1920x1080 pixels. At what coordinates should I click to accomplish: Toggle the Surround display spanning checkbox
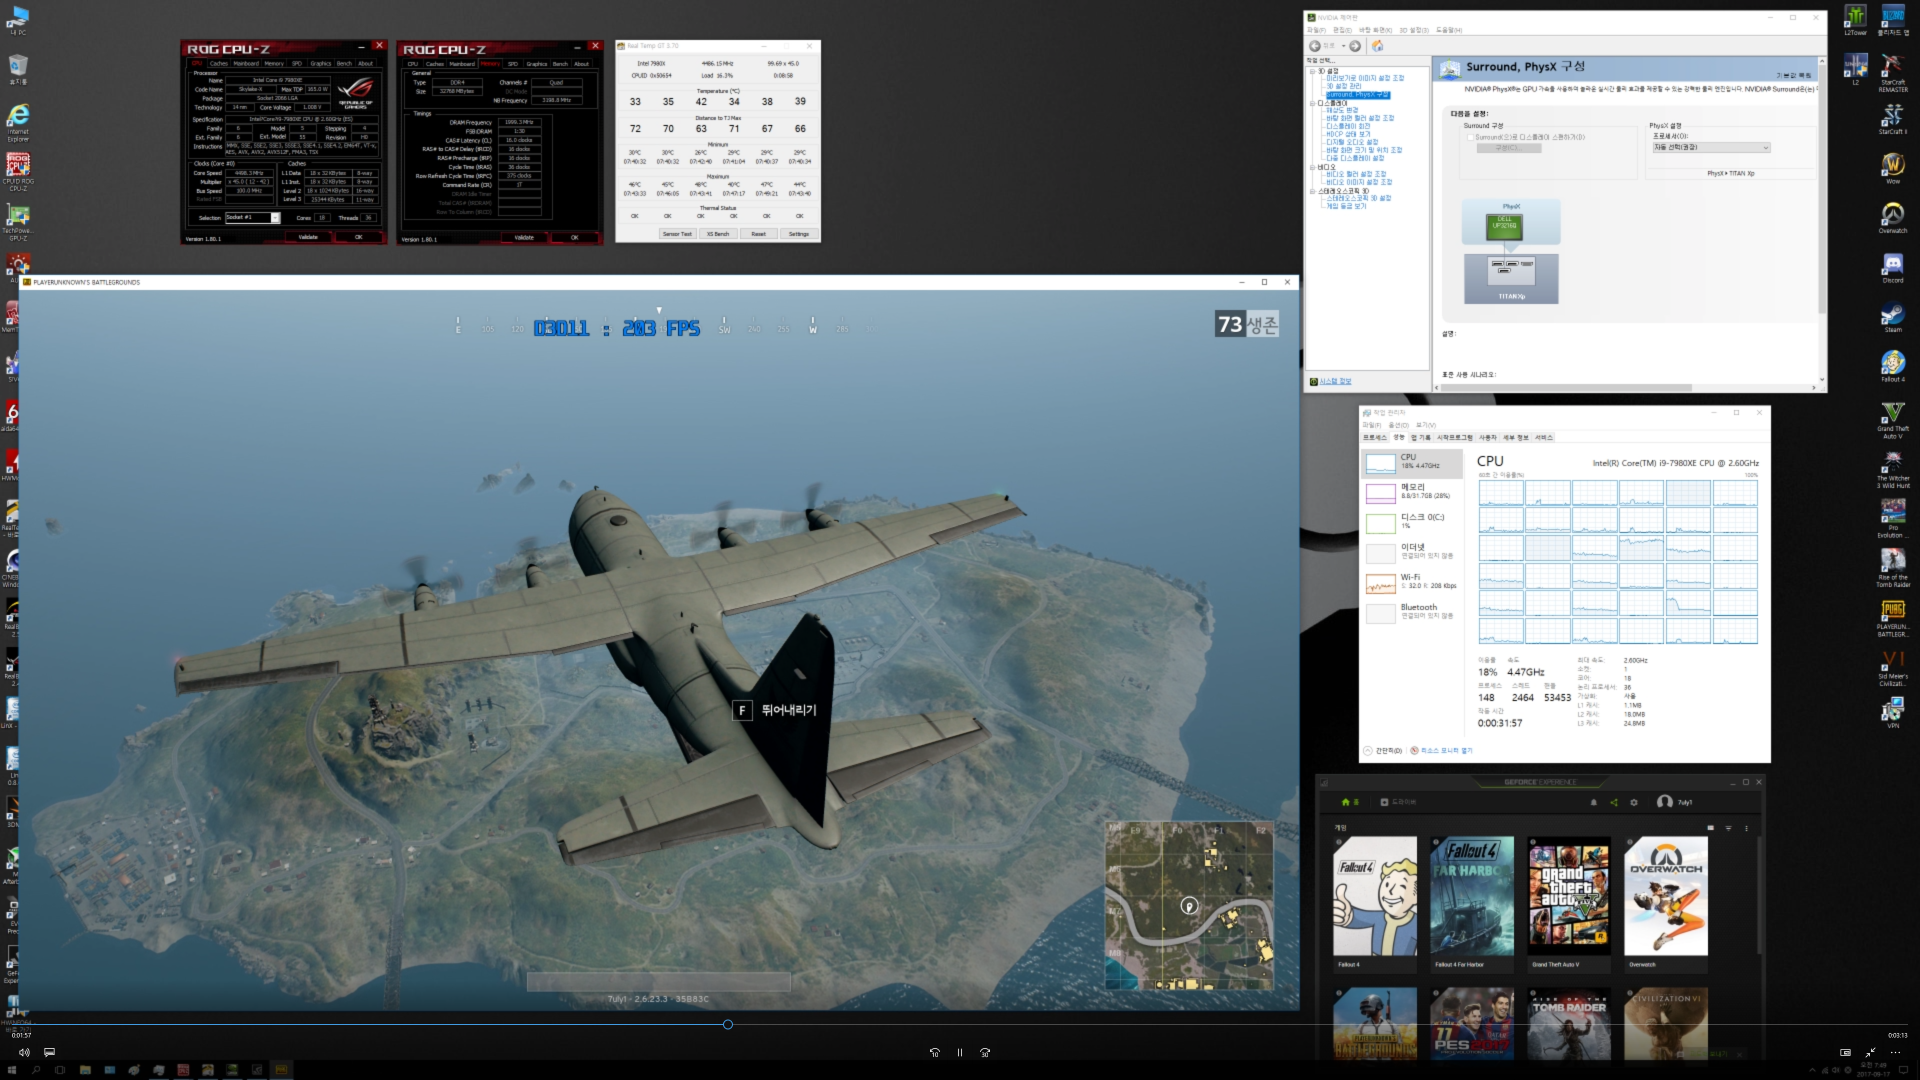1470,137
